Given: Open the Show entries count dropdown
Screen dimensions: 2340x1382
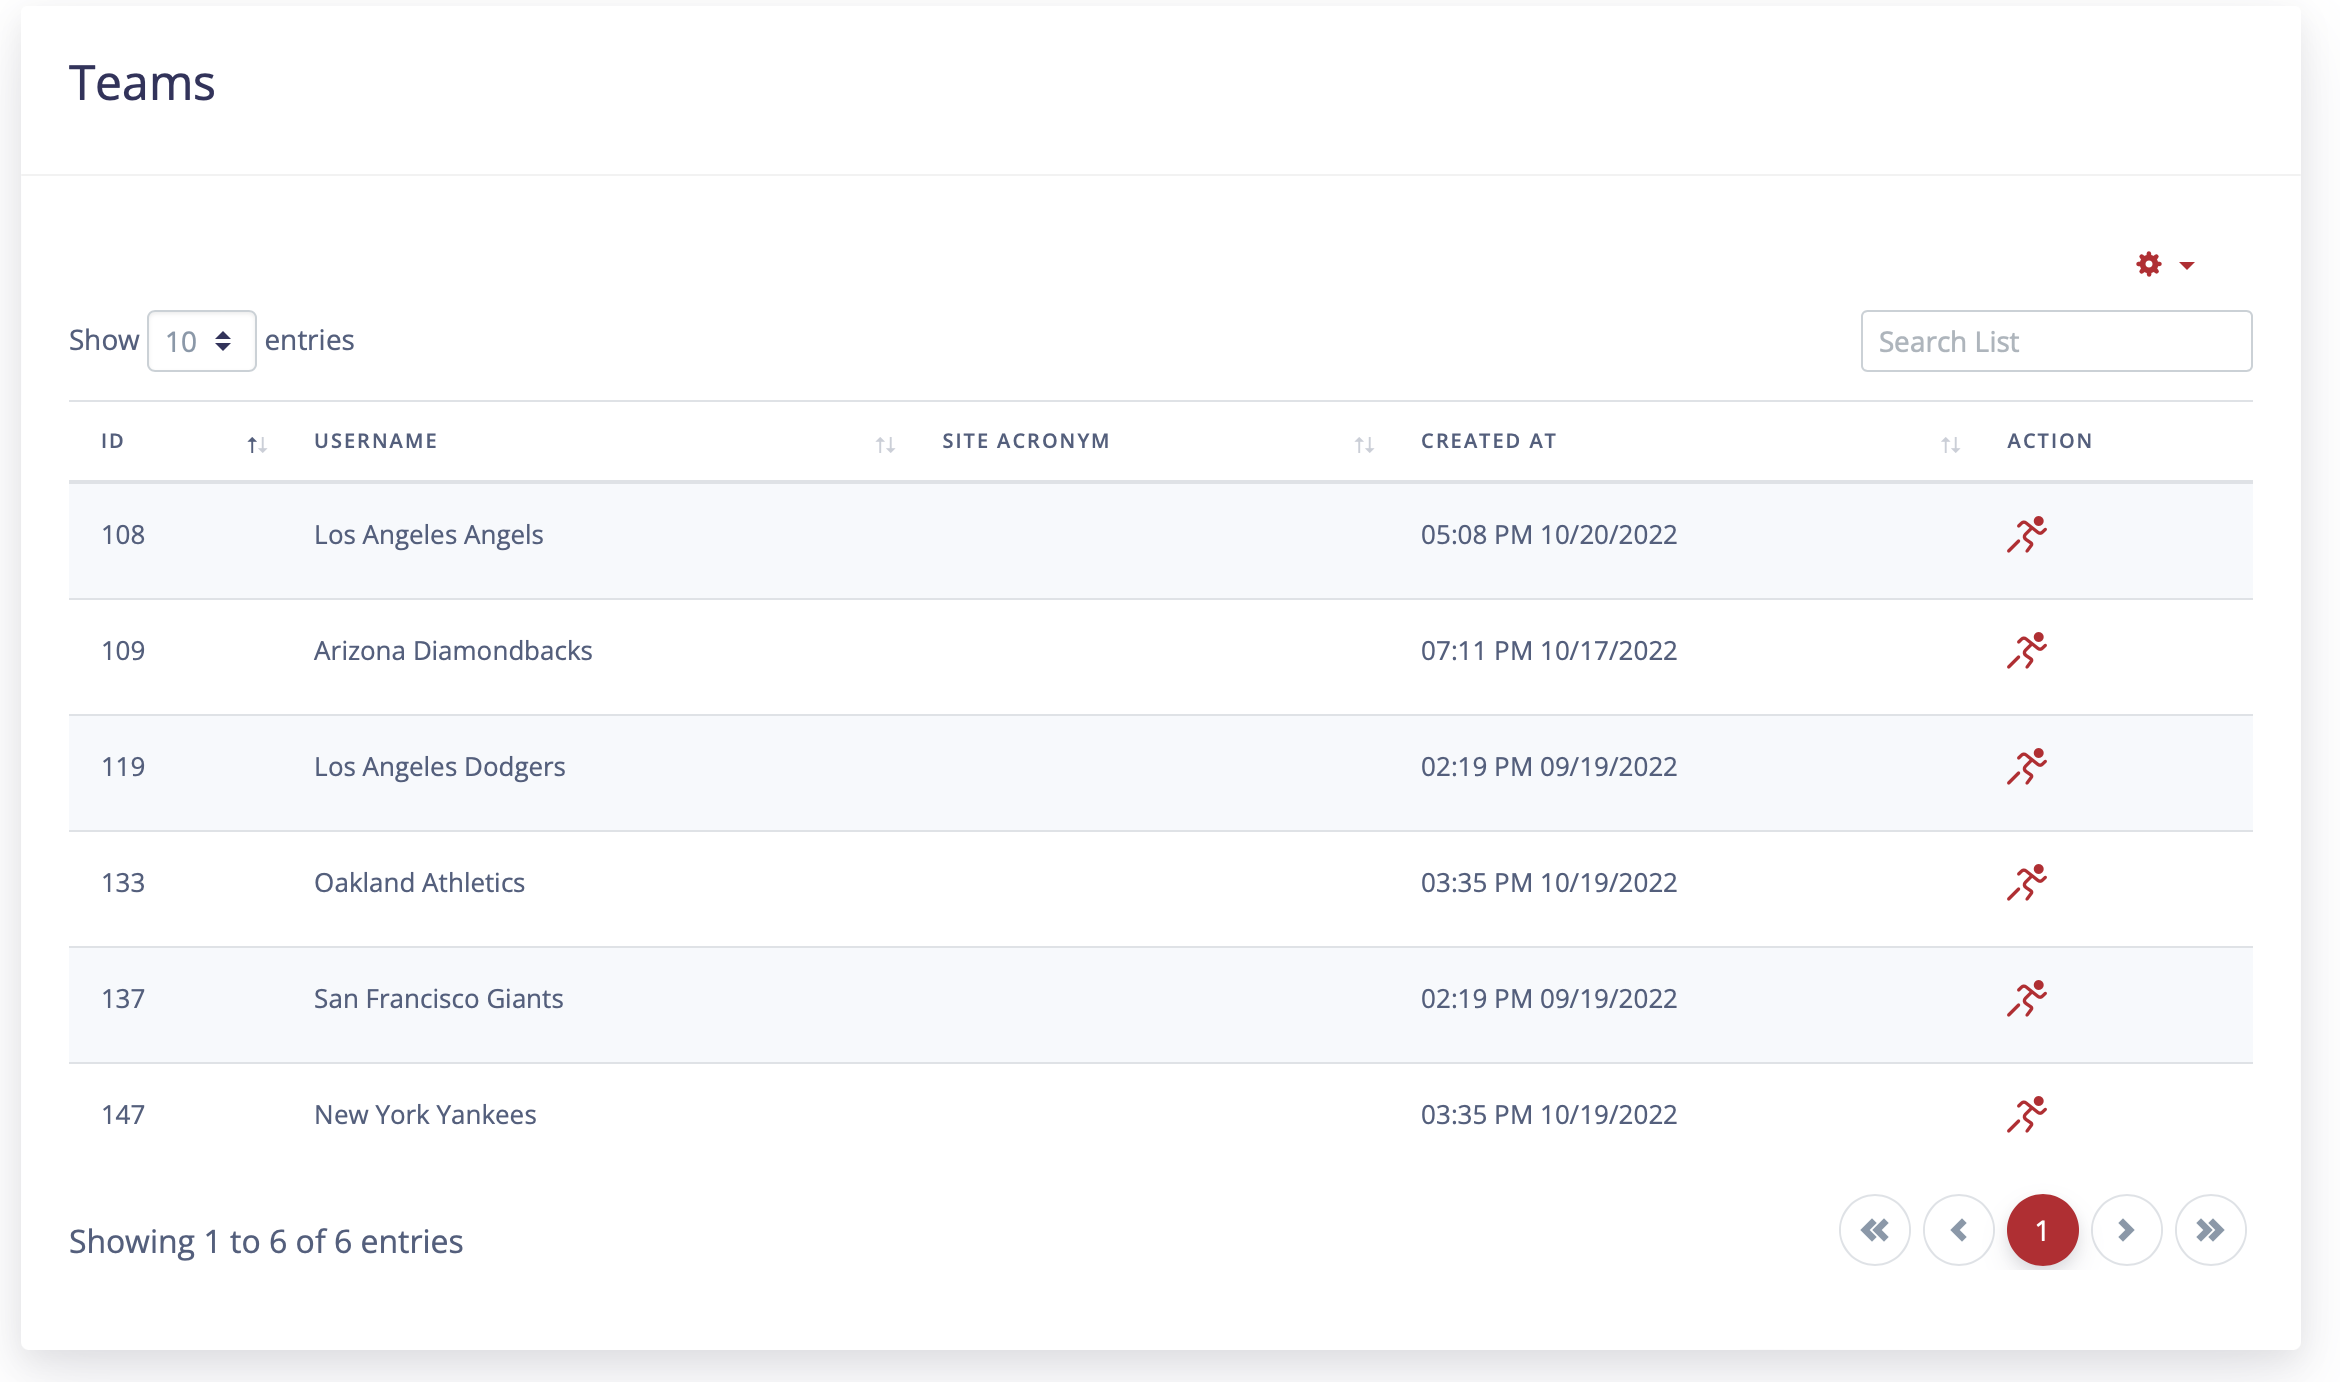Looking at the screenshot, I should click(201, 341).
